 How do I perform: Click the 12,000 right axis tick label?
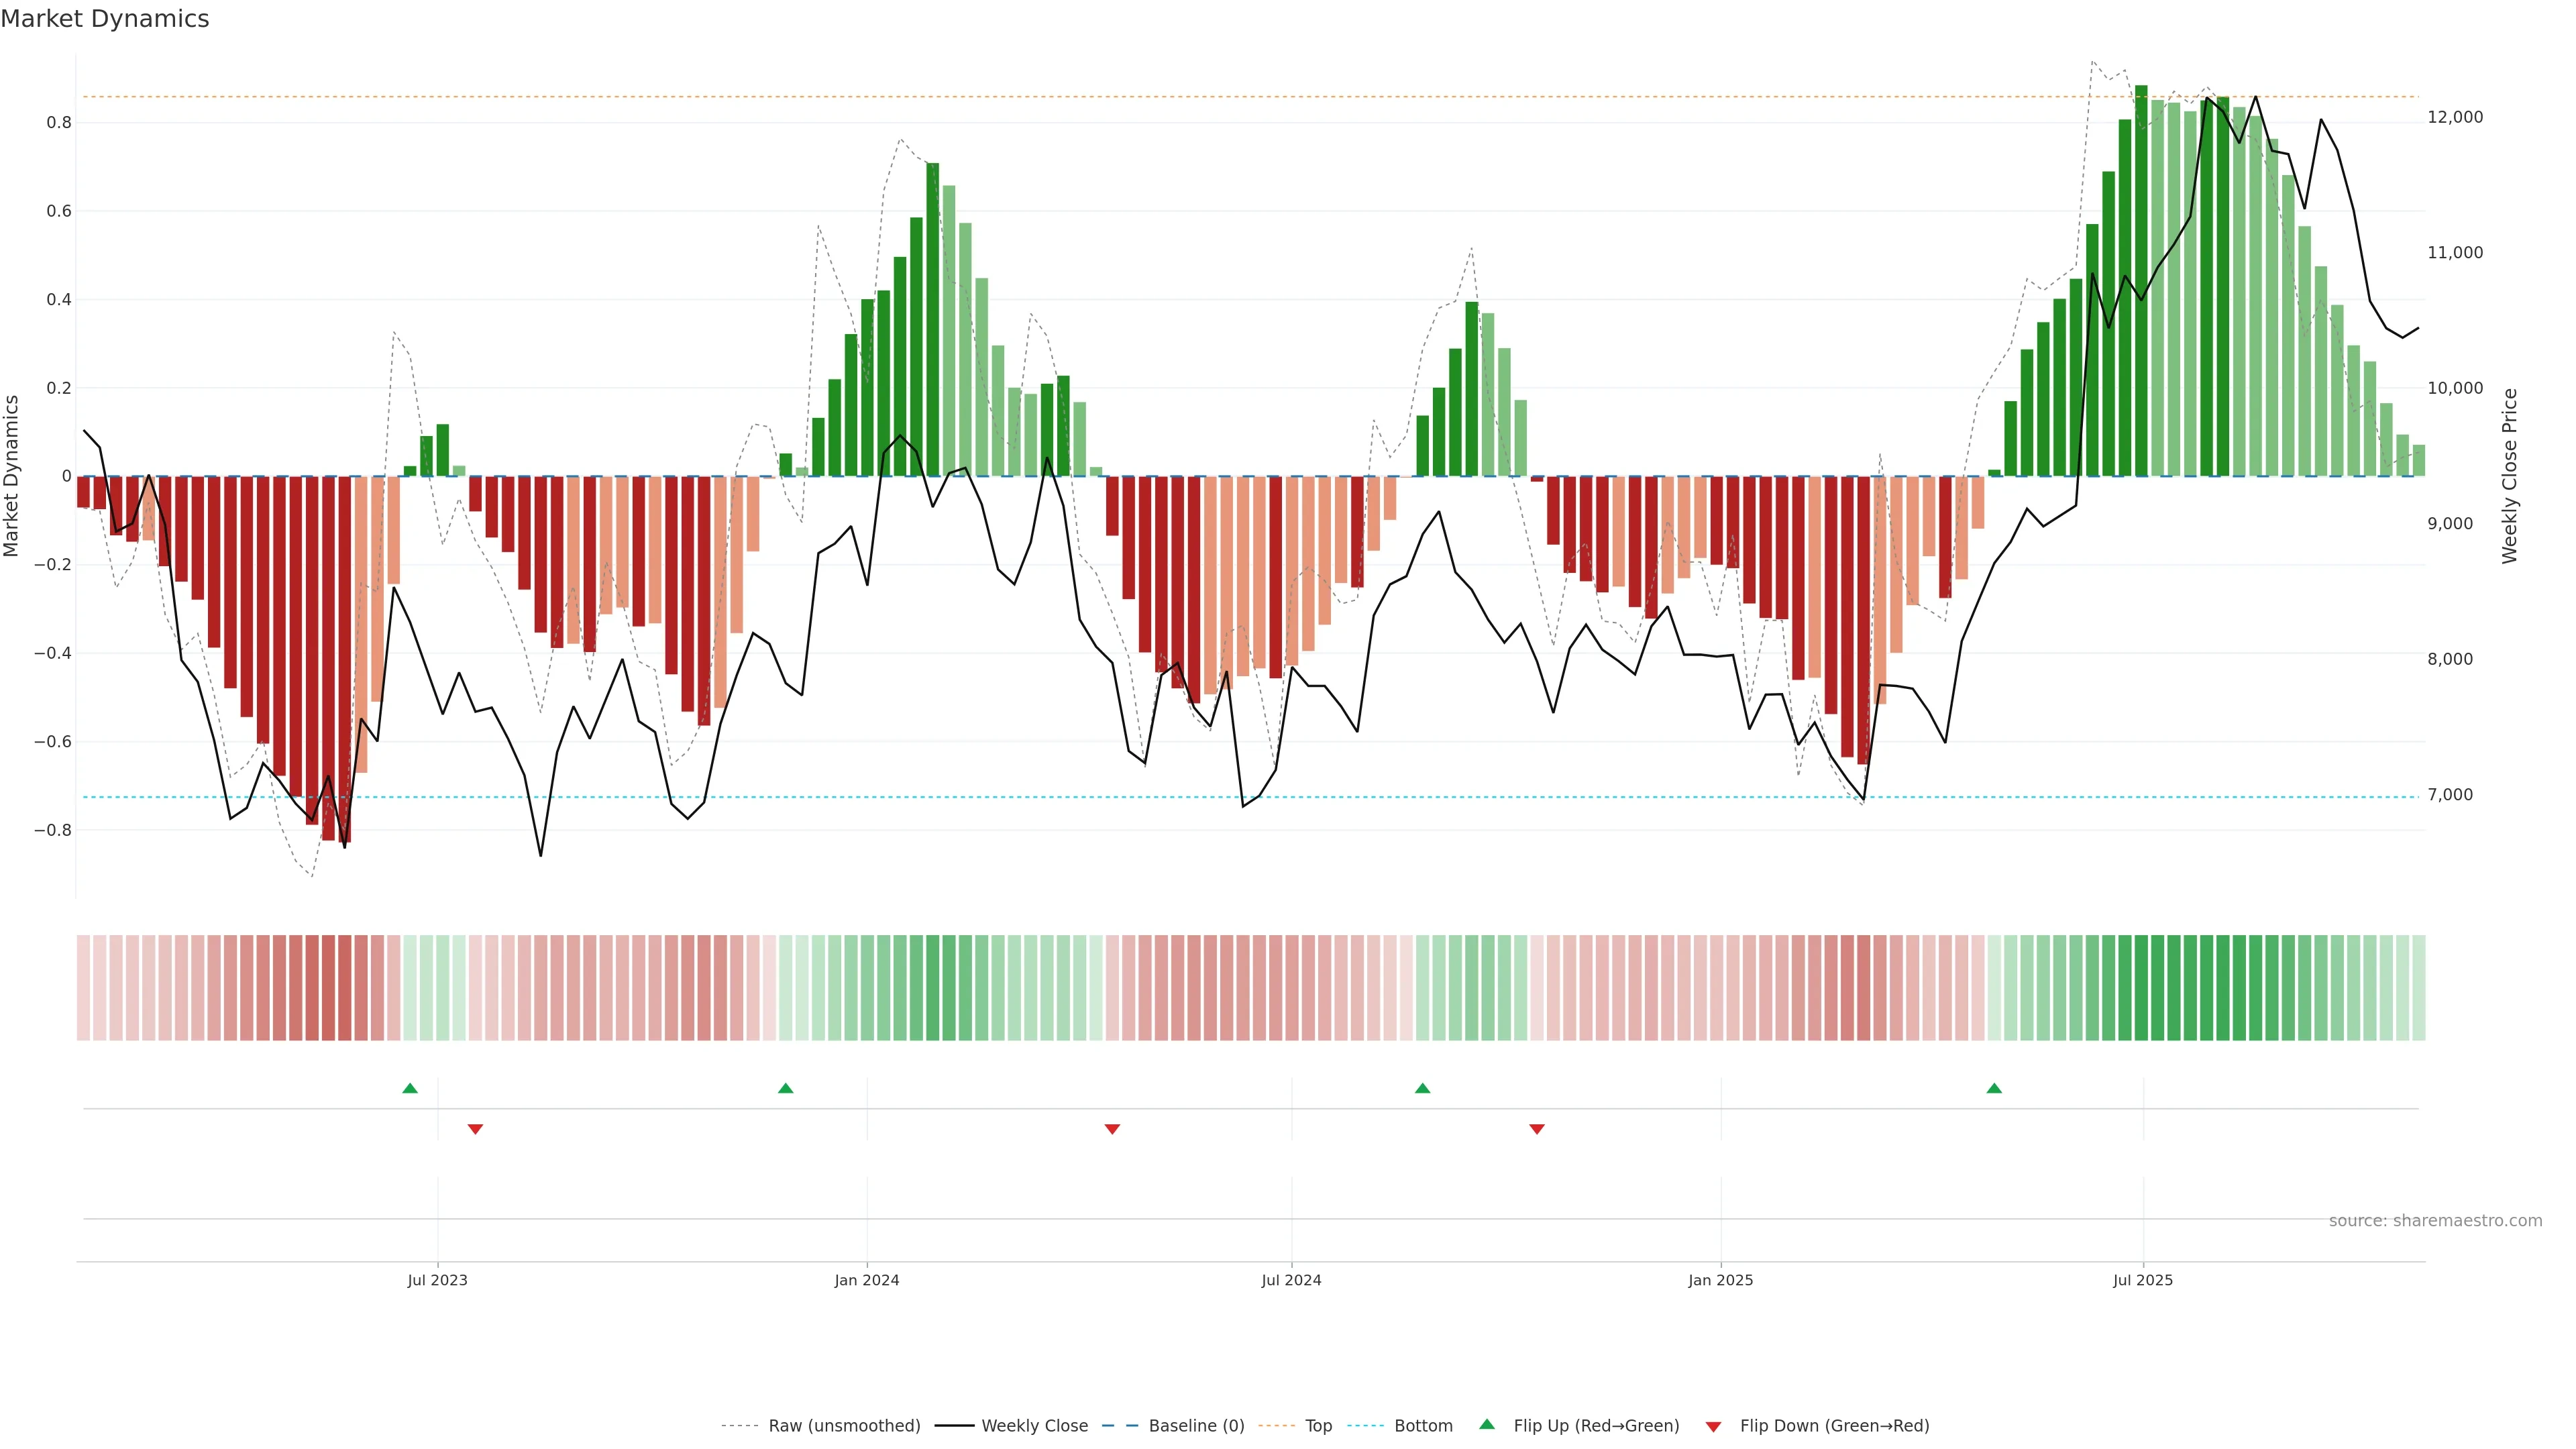pyautogui.click(x=2455, y=117)
